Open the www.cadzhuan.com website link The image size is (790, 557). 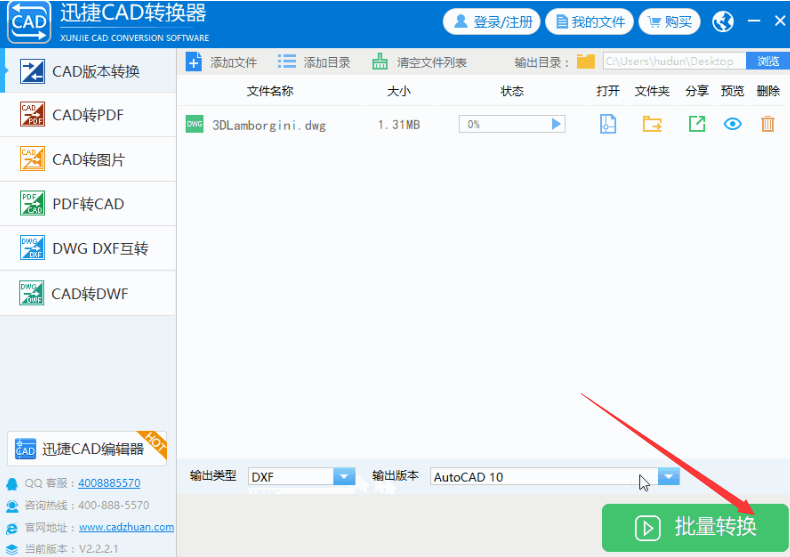(x=126, y=527)
